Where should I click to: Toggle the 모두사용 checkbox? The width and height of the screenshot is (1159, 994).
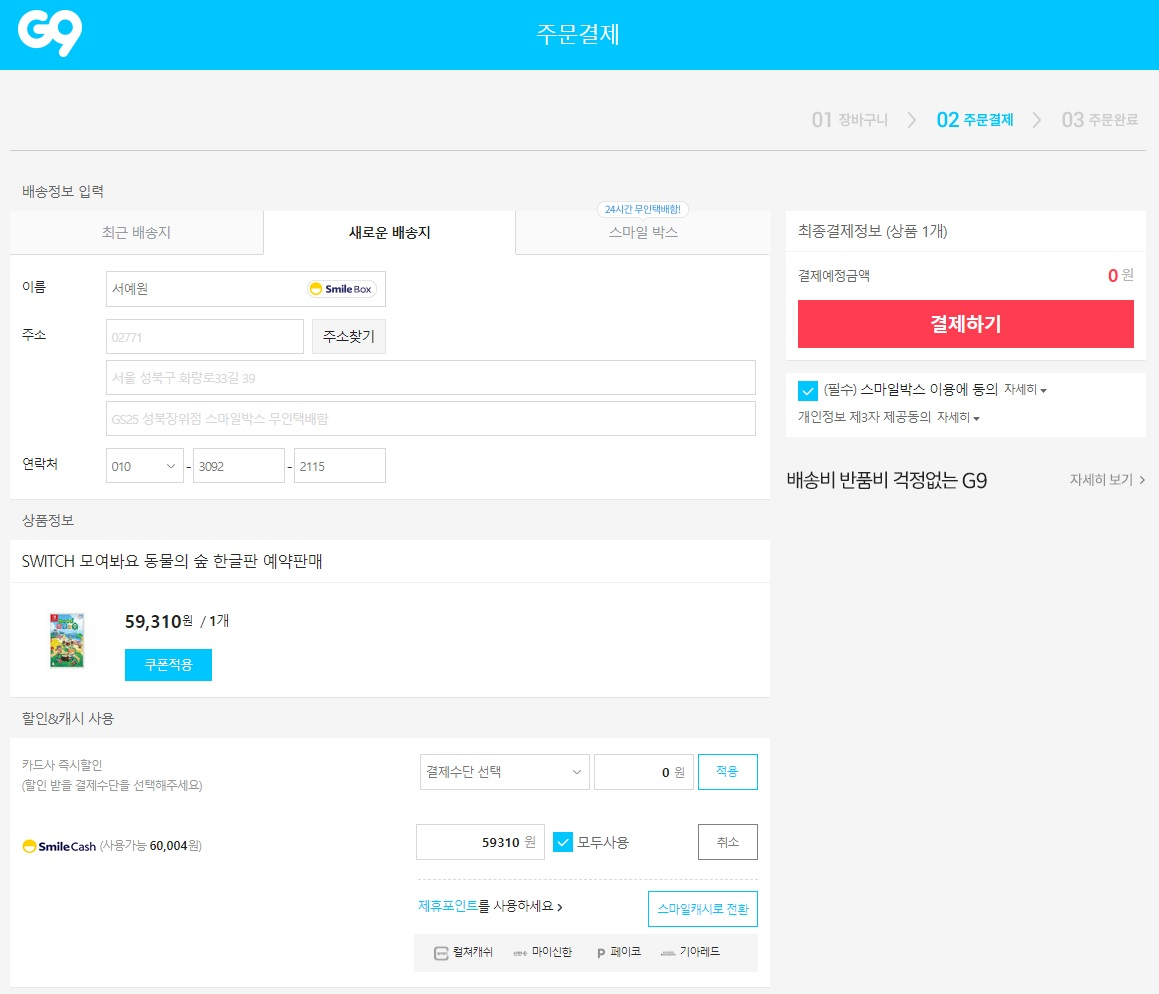tap(562, 842)
